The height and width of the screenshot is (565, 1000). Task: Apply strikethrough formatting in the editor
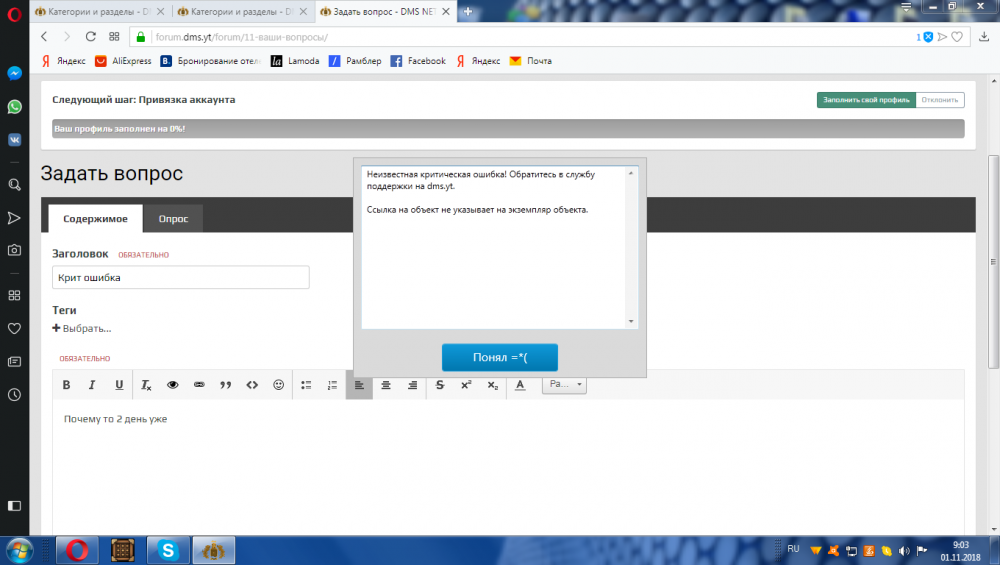tap(439, 385)
